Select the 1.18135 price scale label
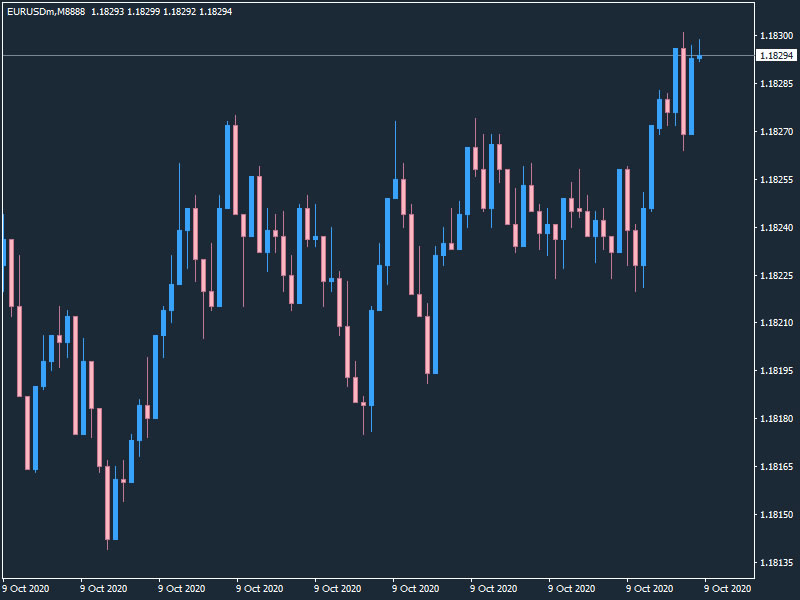 click(776, 563)
